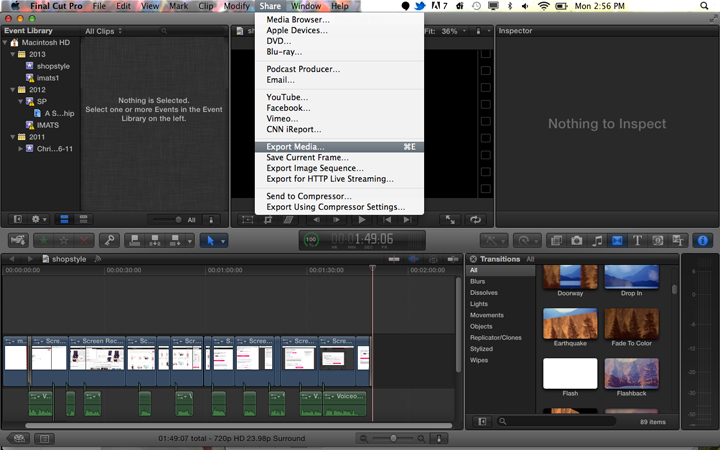The height and width of the screenshot is (450, 720).
Task: Play the viewer video
Action: (362, 220)
